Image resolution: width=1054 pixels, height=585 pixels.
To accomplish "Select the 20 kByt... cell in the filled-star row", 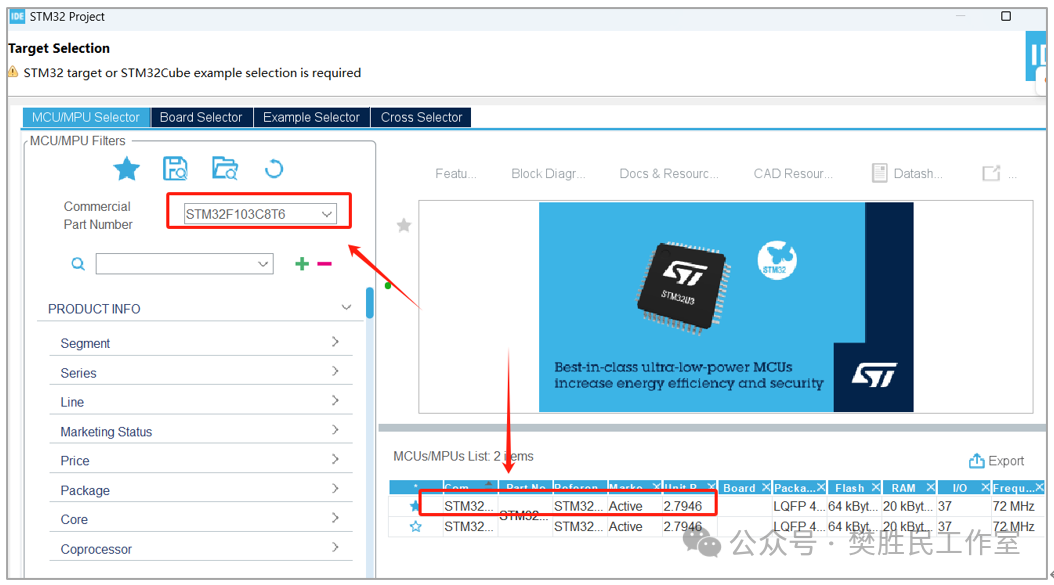I will point(907,506).
